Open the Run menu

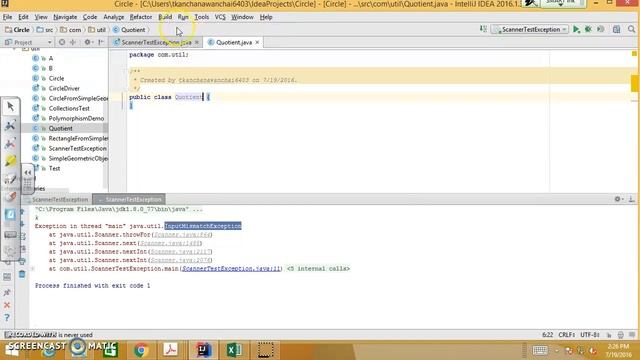click(183, 17)
